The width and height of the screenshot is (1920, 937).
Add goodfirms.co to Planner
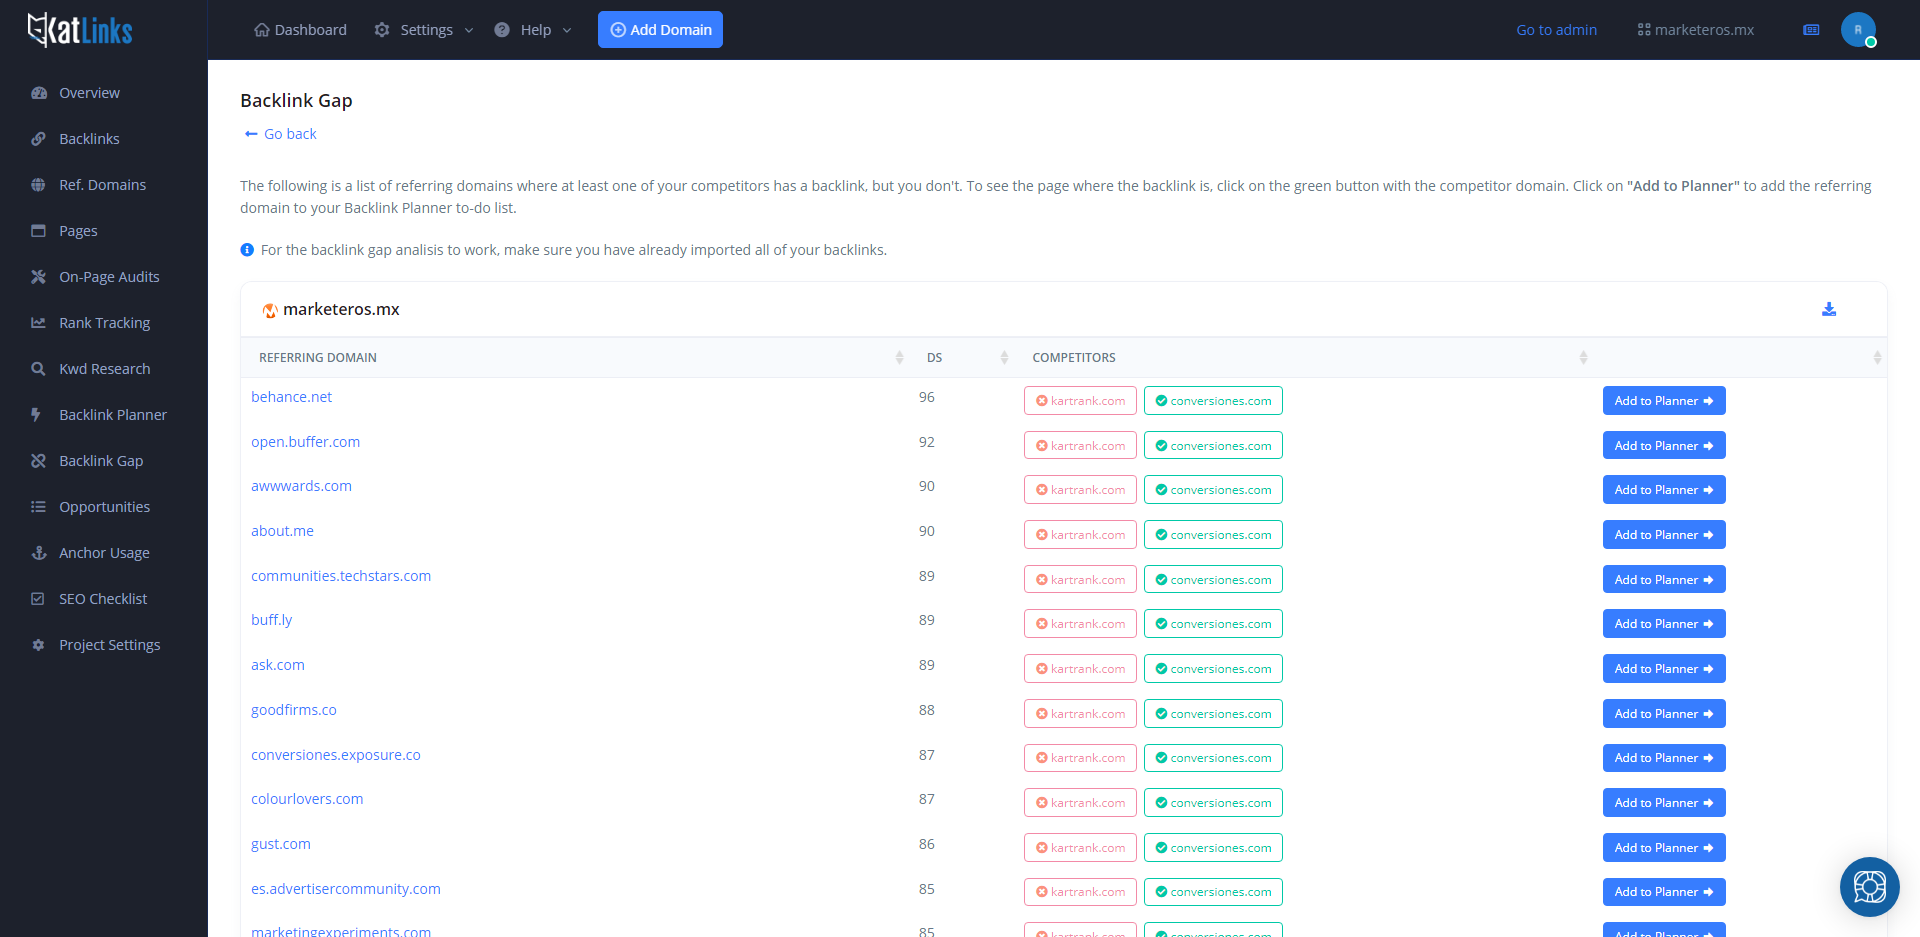click(1664, 714)
